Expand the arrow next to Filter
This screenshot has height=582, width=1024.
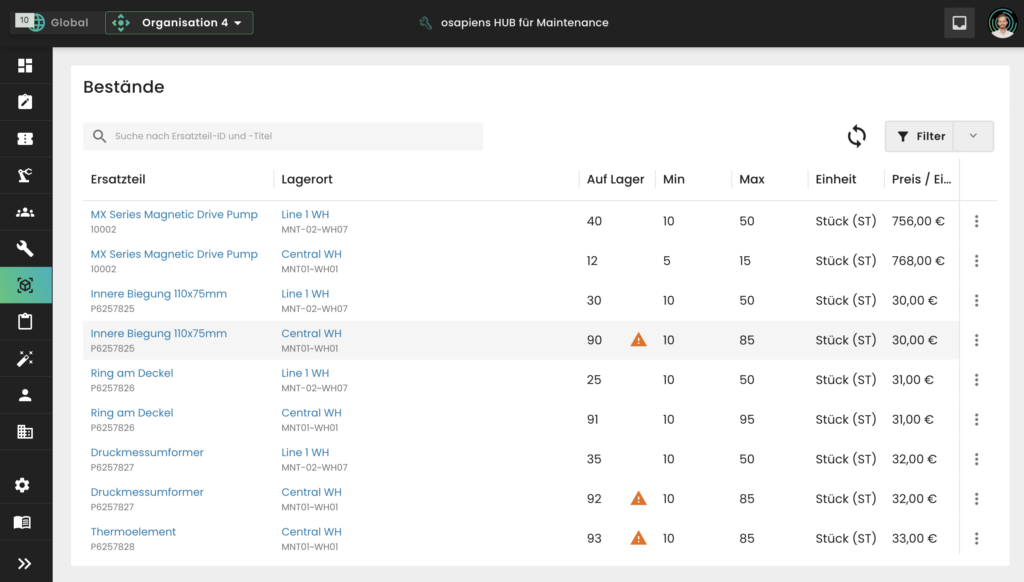(974, 136)
